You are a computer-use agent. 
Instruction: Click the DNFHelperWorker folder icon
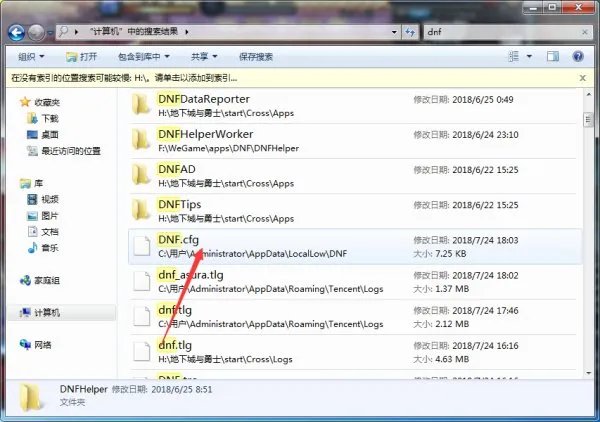(141, 140)
